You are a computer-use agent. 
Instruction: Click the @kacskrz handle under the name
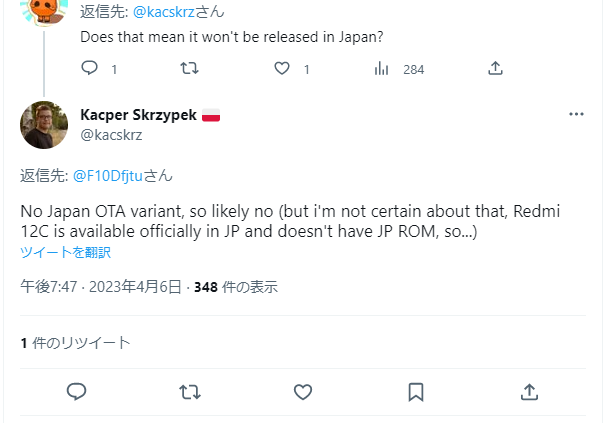[x=111, y=135]
